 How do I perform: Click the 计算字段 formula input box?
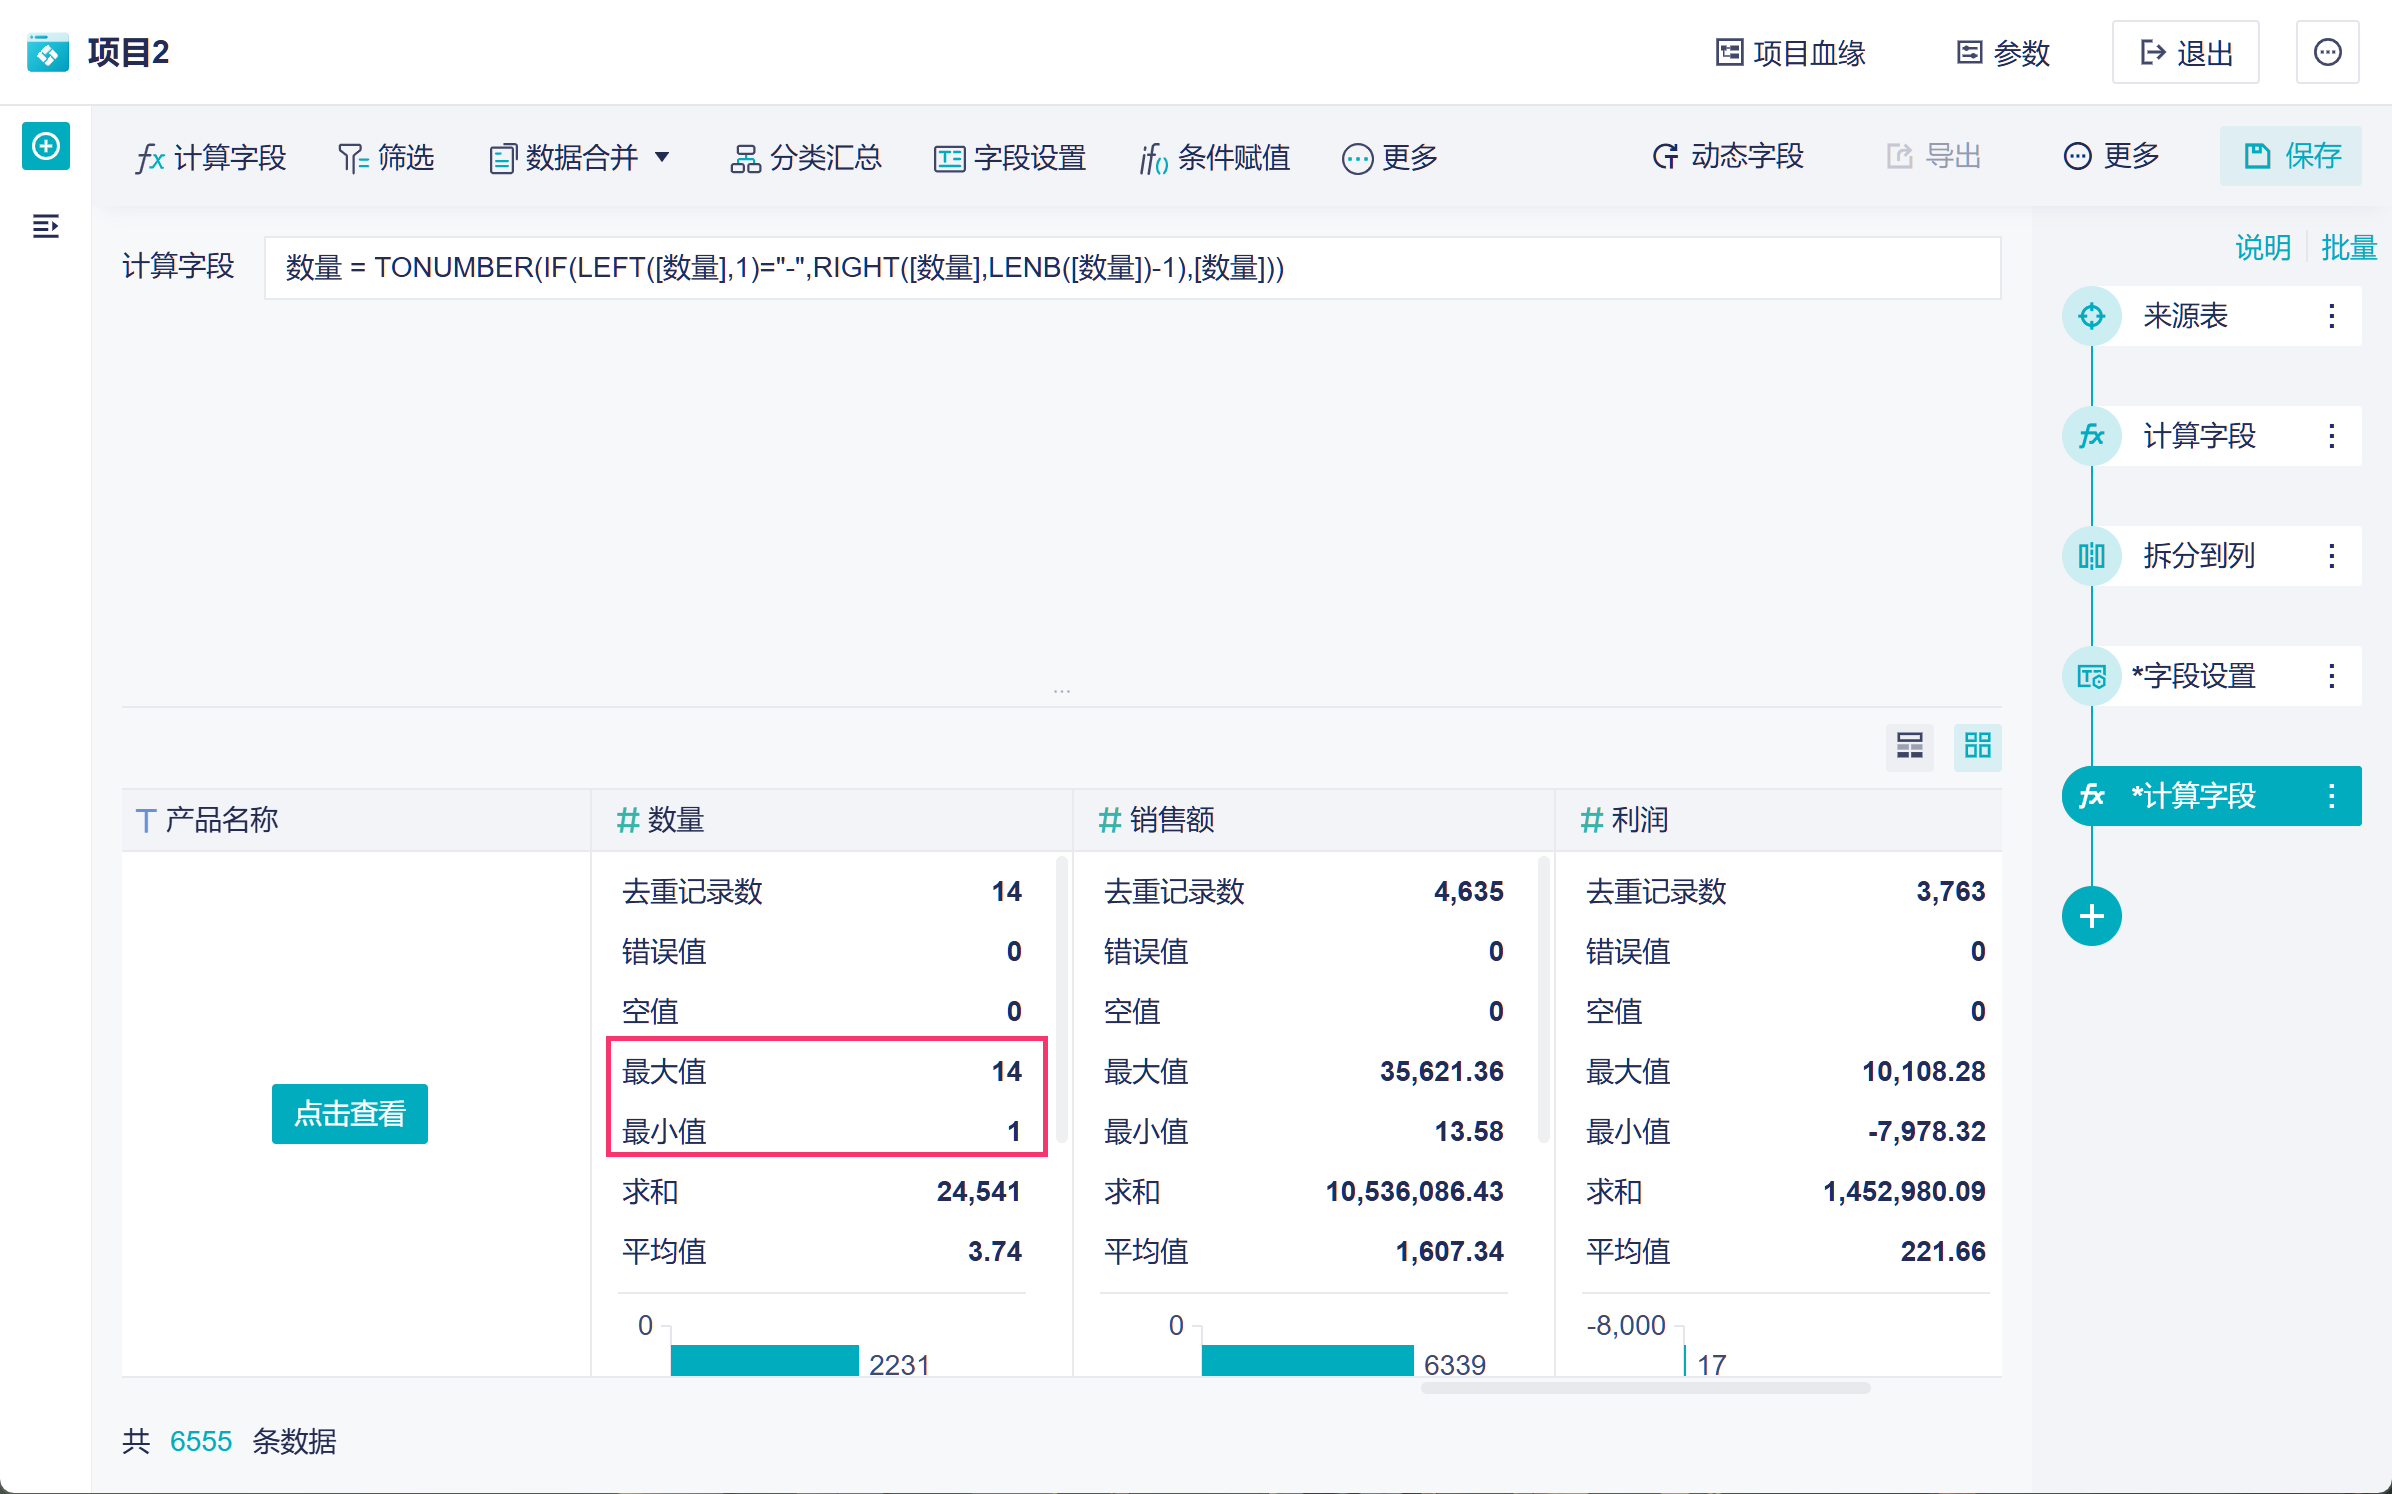click(x=1130, y=268)
